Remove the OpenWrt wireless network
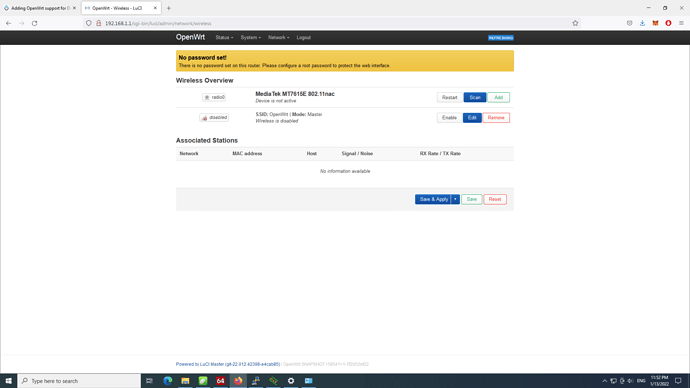This screenshot has width=690, height=388. click(x=496, y=117)
